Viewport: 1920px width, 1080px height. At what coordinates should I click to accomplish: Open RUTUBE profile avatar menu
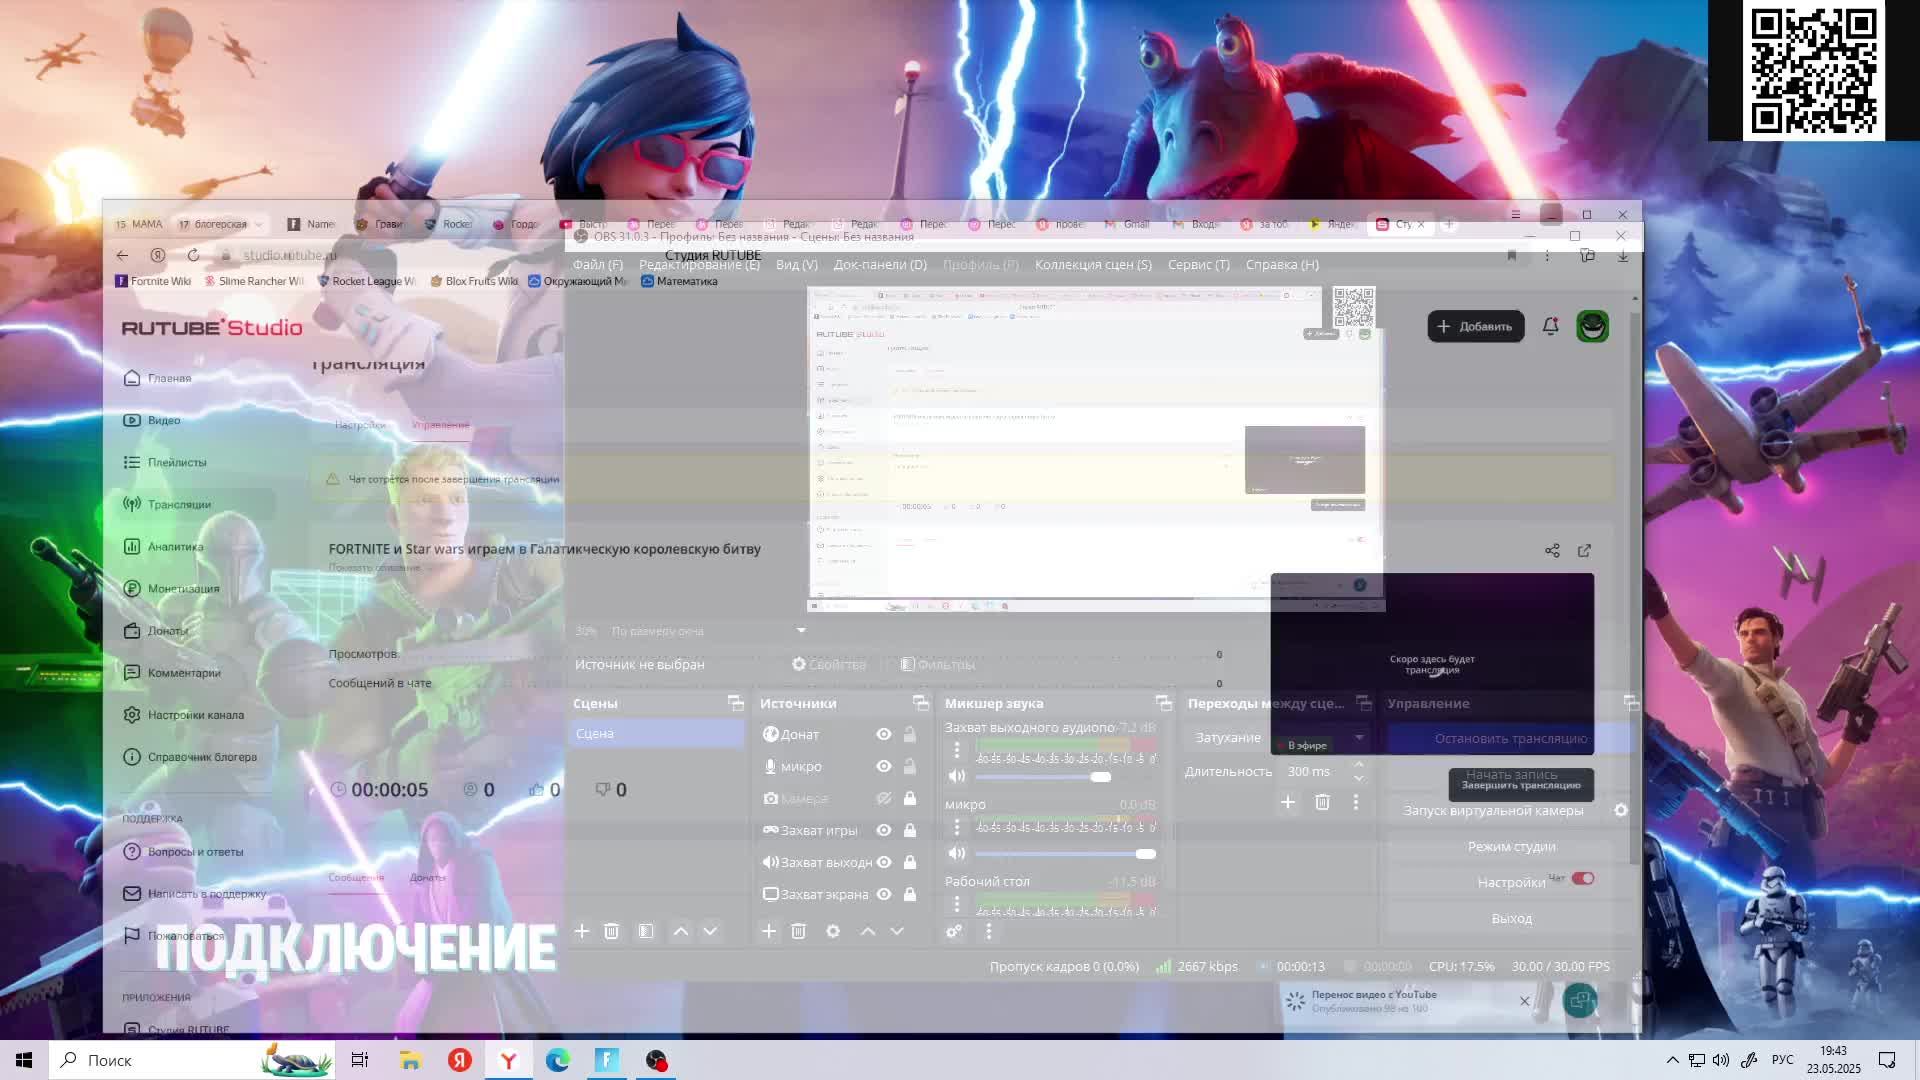pos(1592,326)
